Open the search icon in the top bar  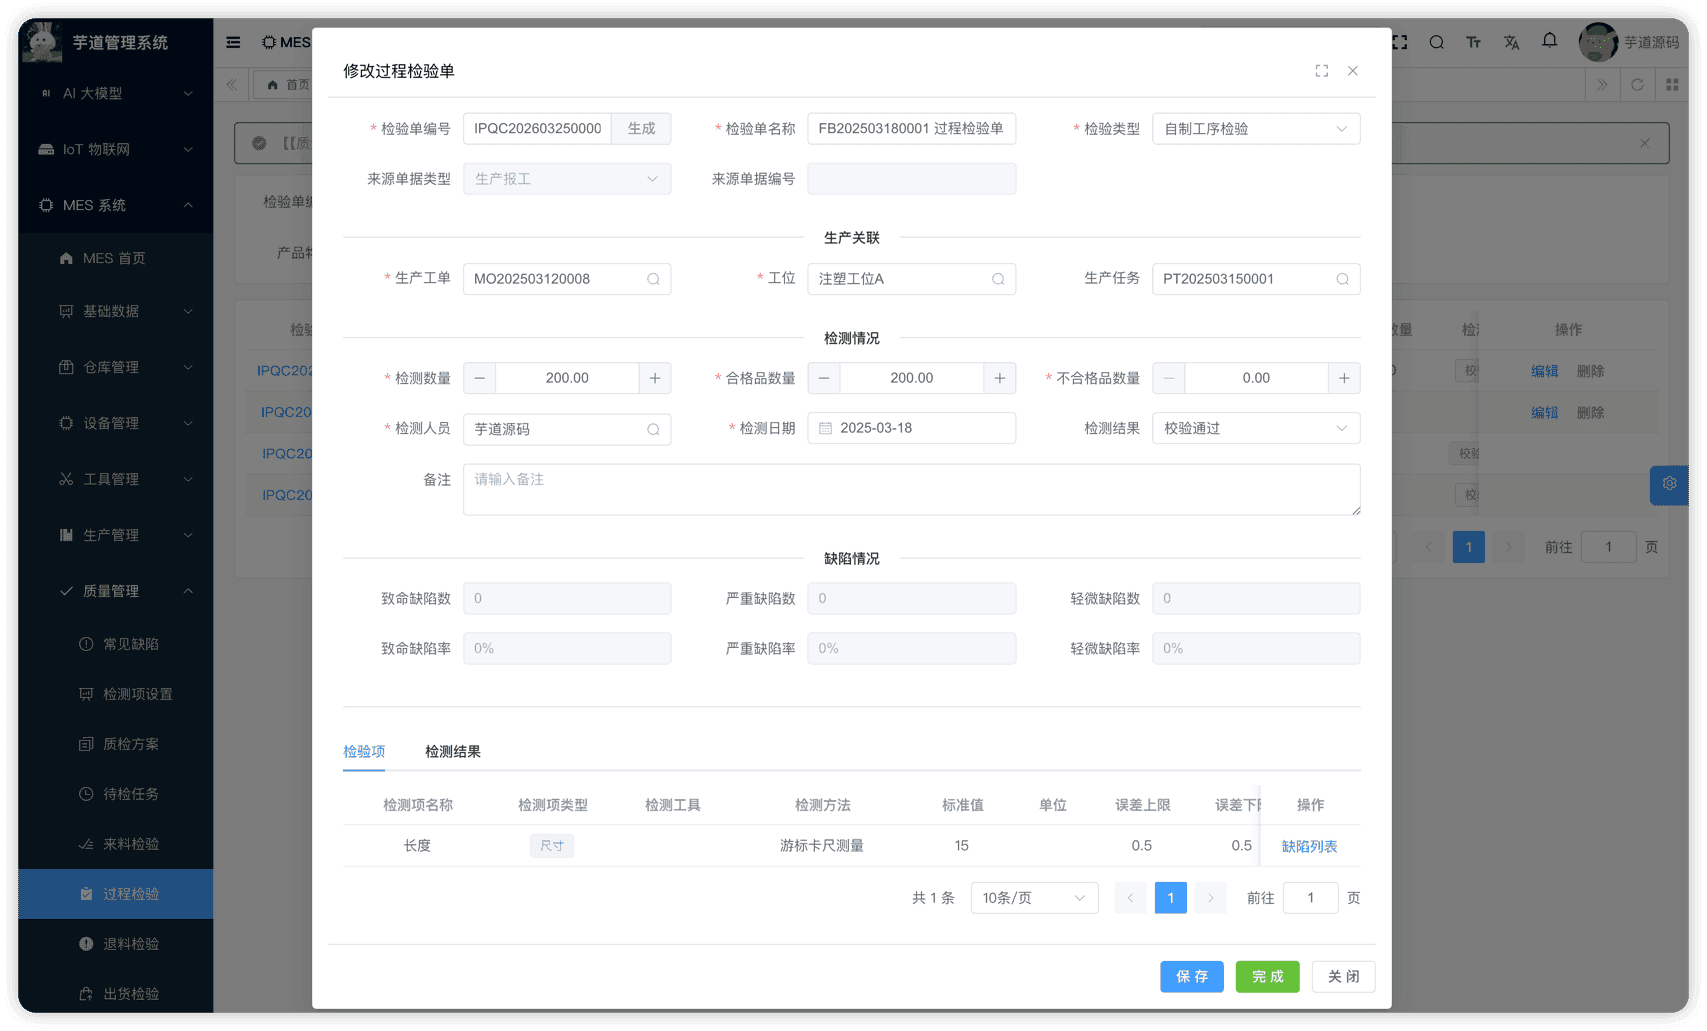coord(1436,42)
